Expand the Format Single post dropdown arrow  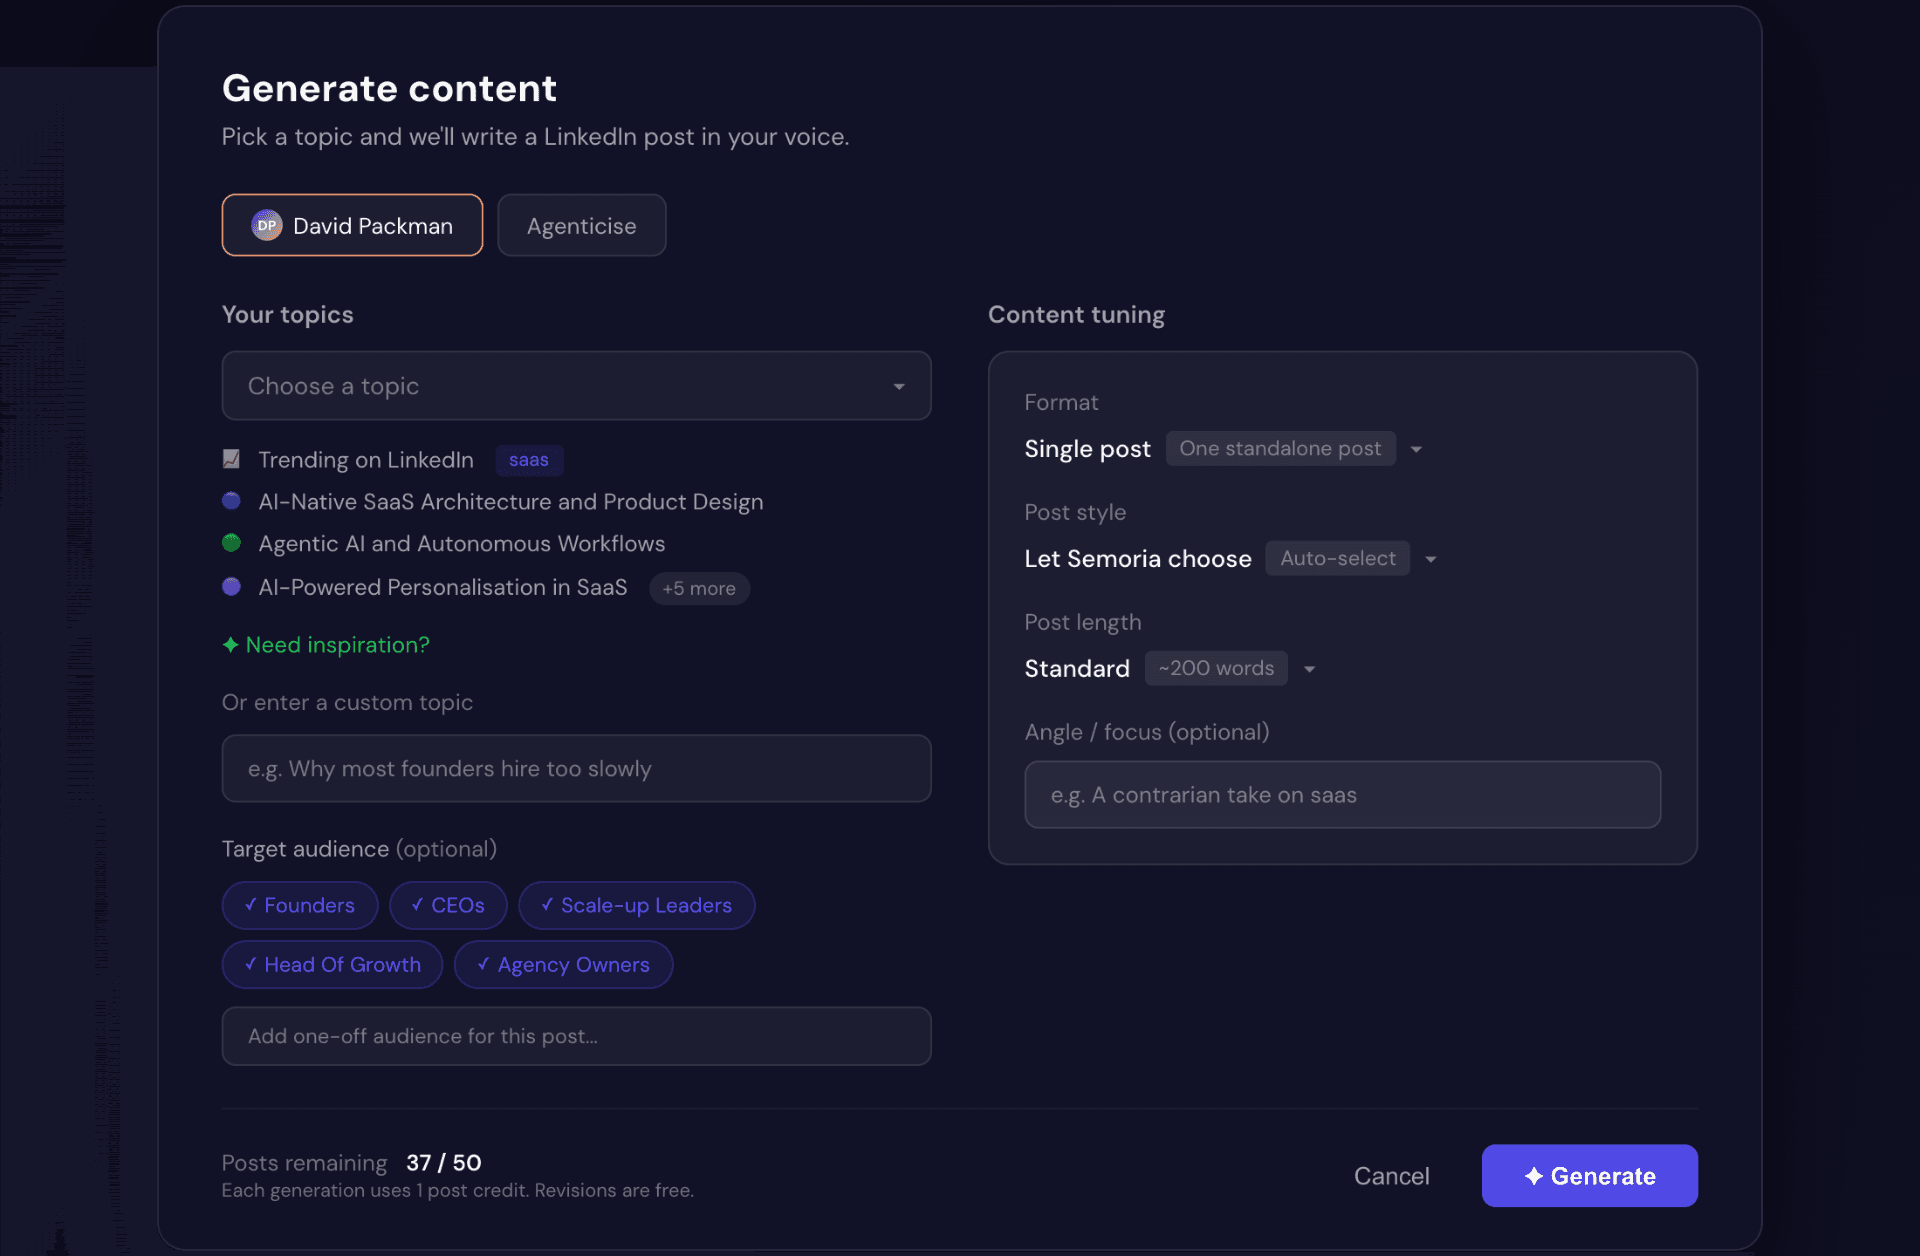tap(1416, 449)
